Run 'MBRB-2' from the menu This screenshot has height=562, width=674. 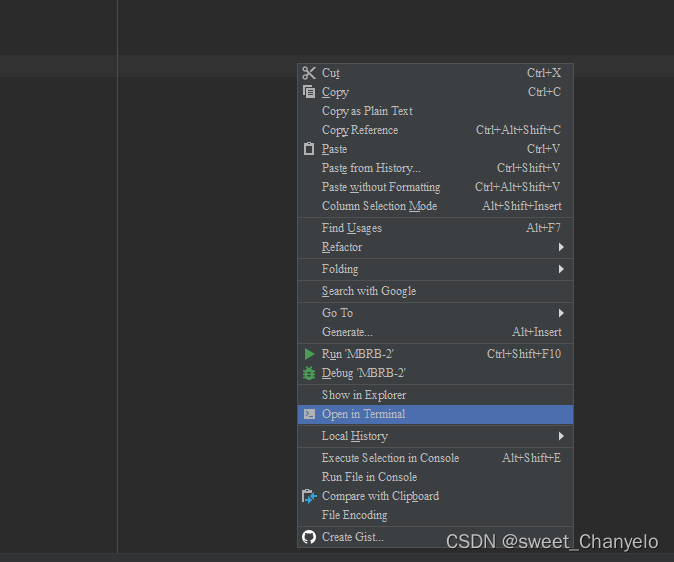(435, 354)
